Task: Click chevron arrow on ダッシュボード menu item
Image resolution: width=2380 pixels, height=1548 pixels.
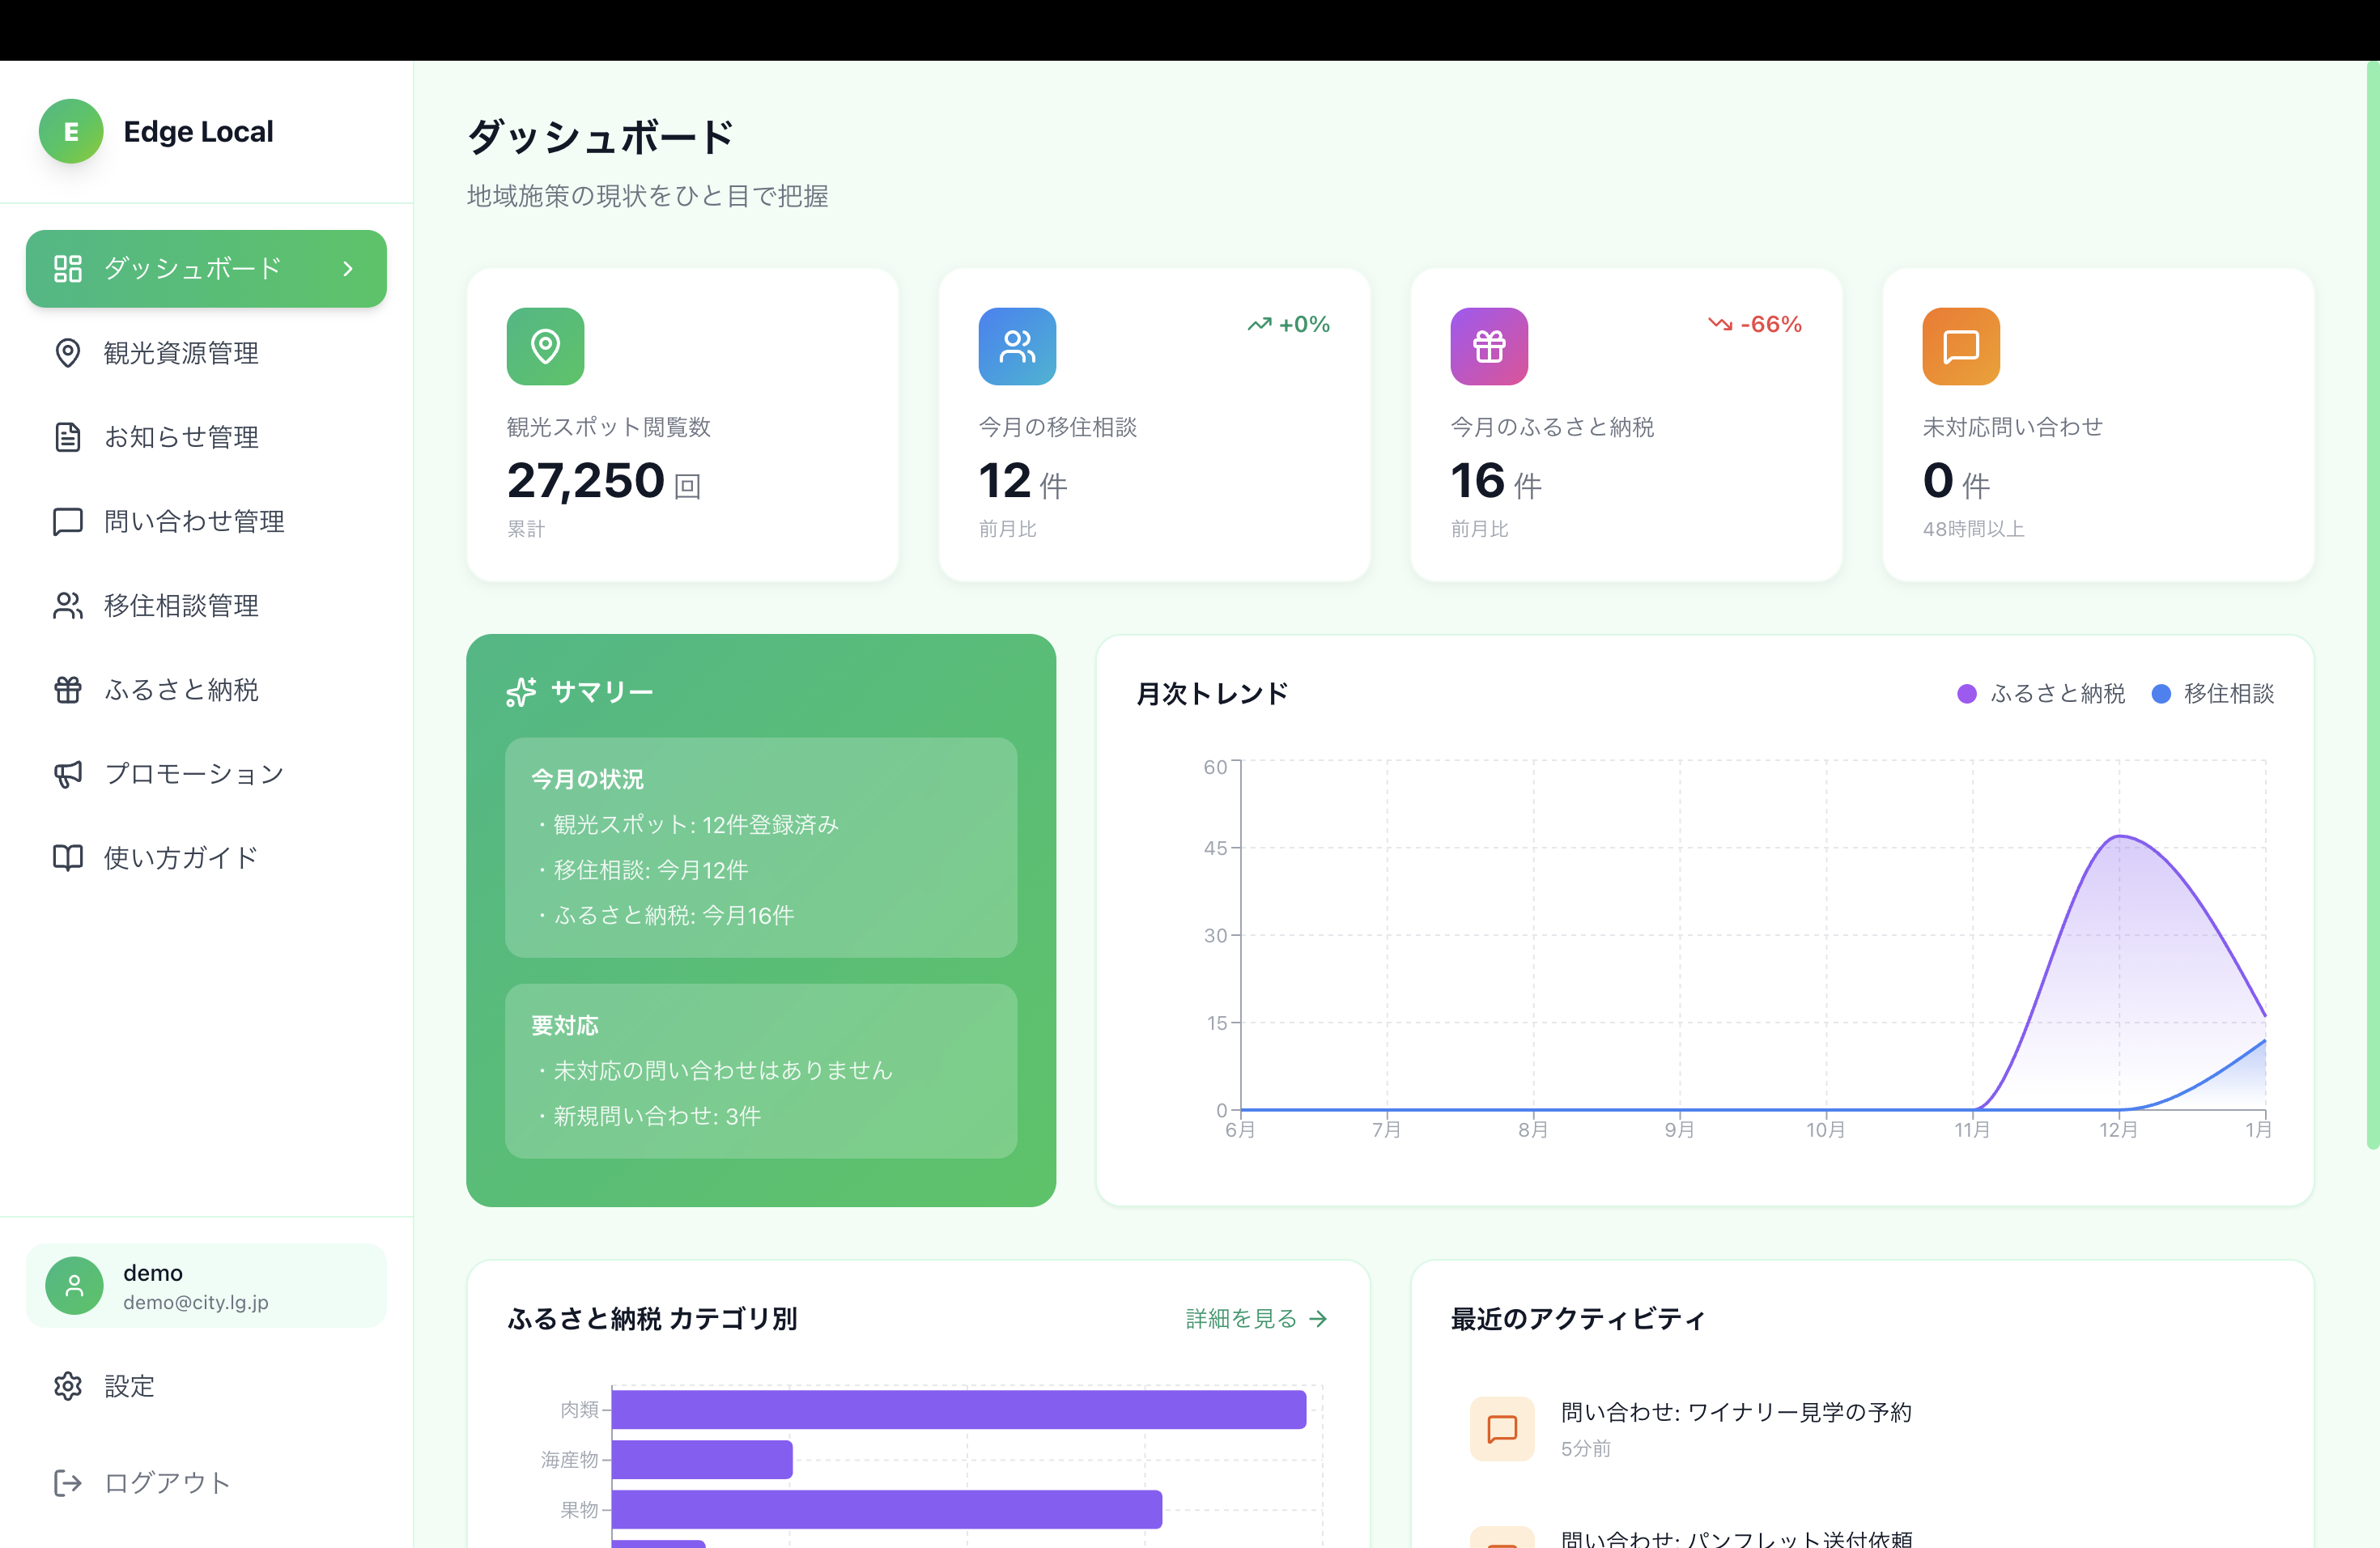Action: (348, 269)
